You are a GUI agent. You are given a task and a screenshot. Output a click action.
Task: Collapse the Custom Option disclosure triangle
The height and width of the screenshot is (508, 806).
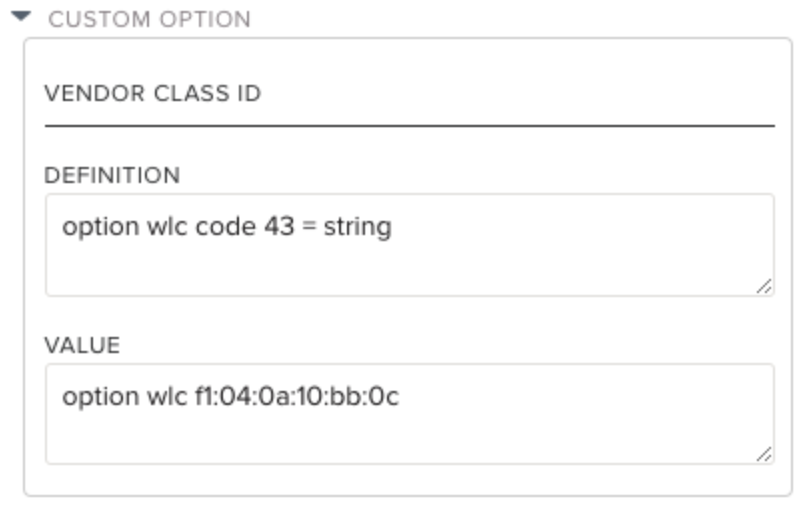click(23, 18)
